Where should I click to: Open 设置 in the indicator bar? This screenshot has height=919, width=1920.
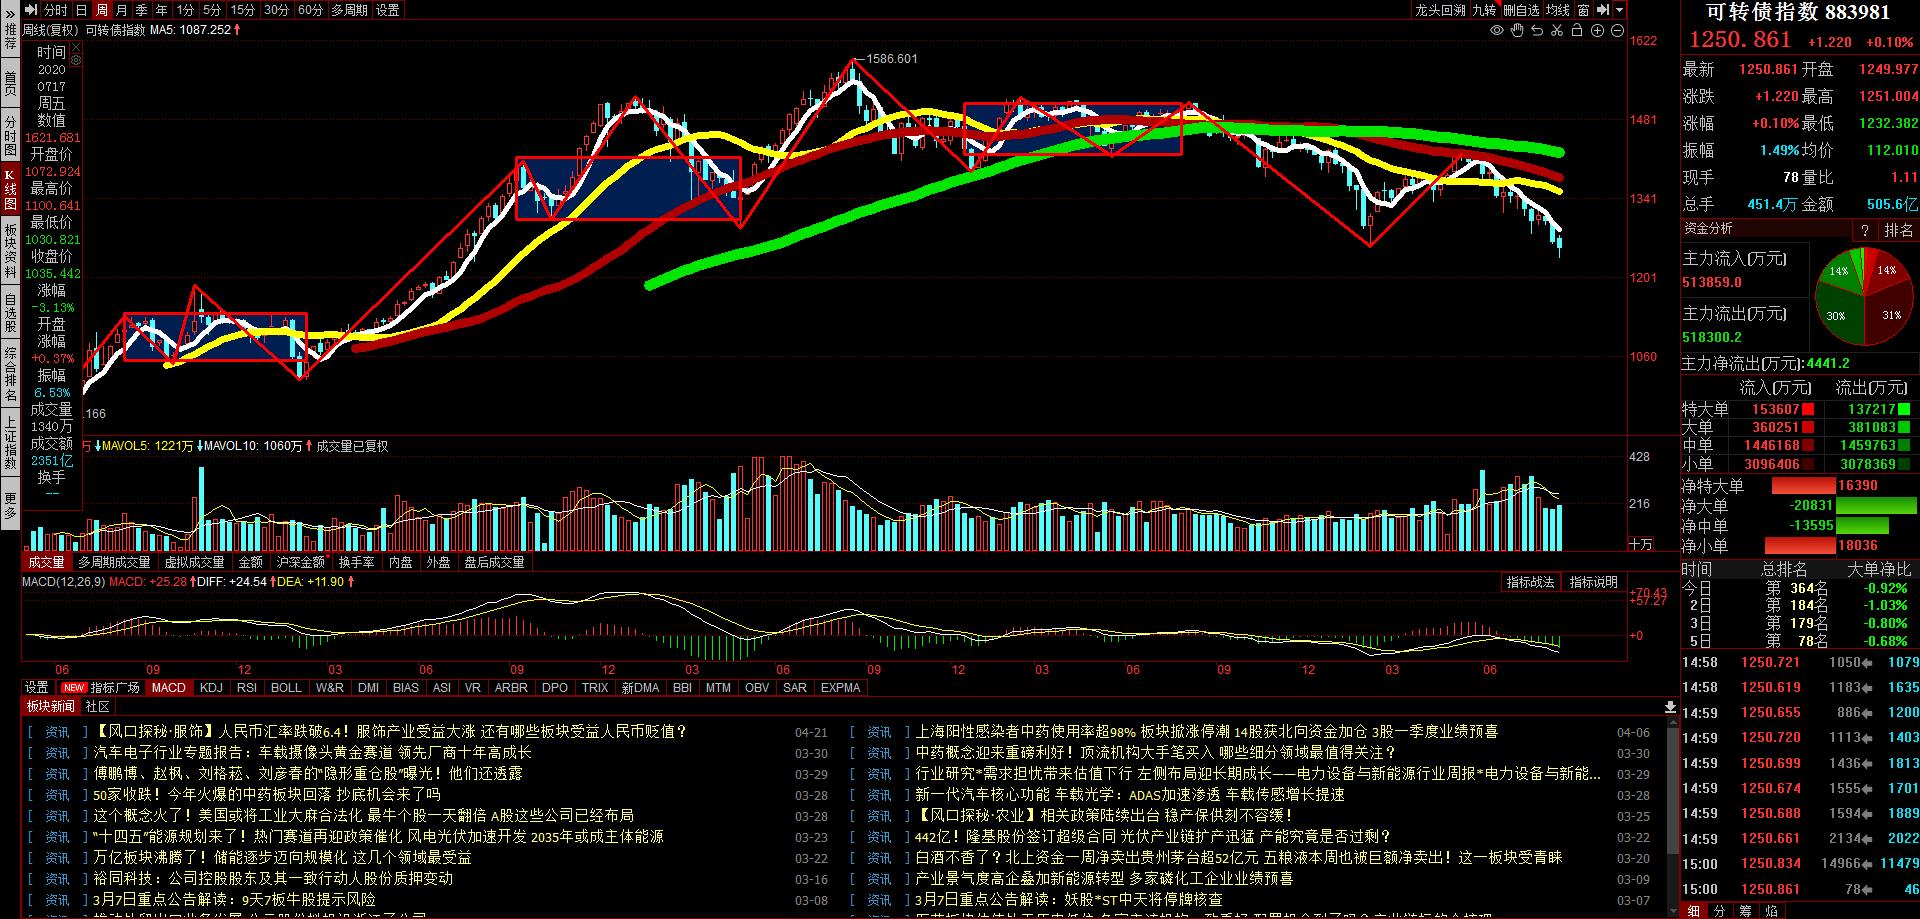pyautogui.click(x=37, y=688)
